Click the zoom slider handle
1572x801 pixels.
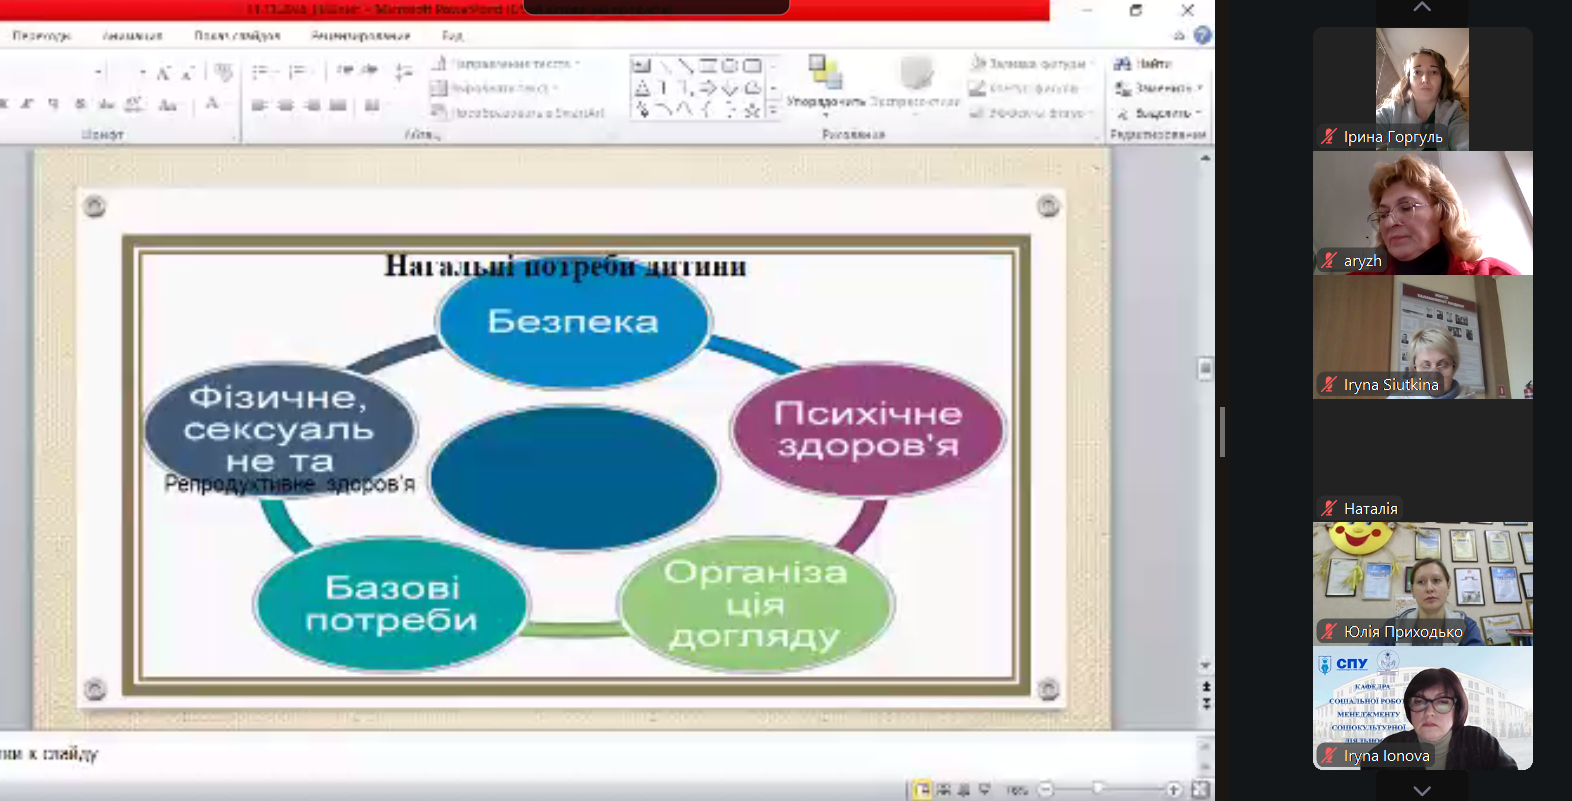tap(1098, 789)
